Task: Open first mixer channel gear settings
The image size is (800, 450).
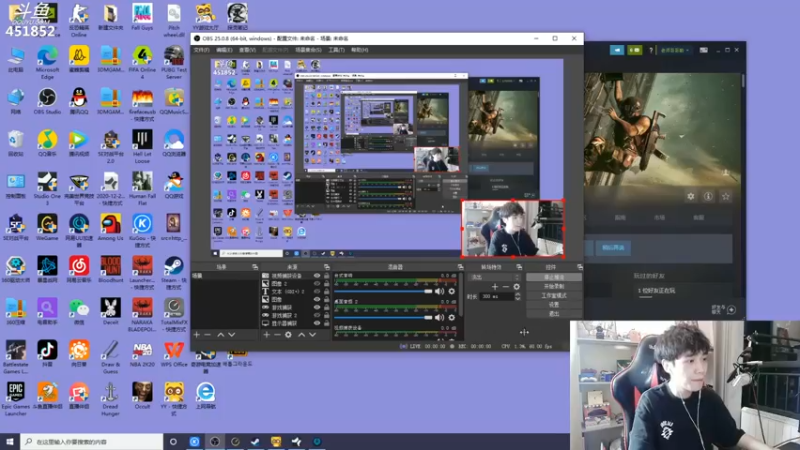Action: pos(452,291)
